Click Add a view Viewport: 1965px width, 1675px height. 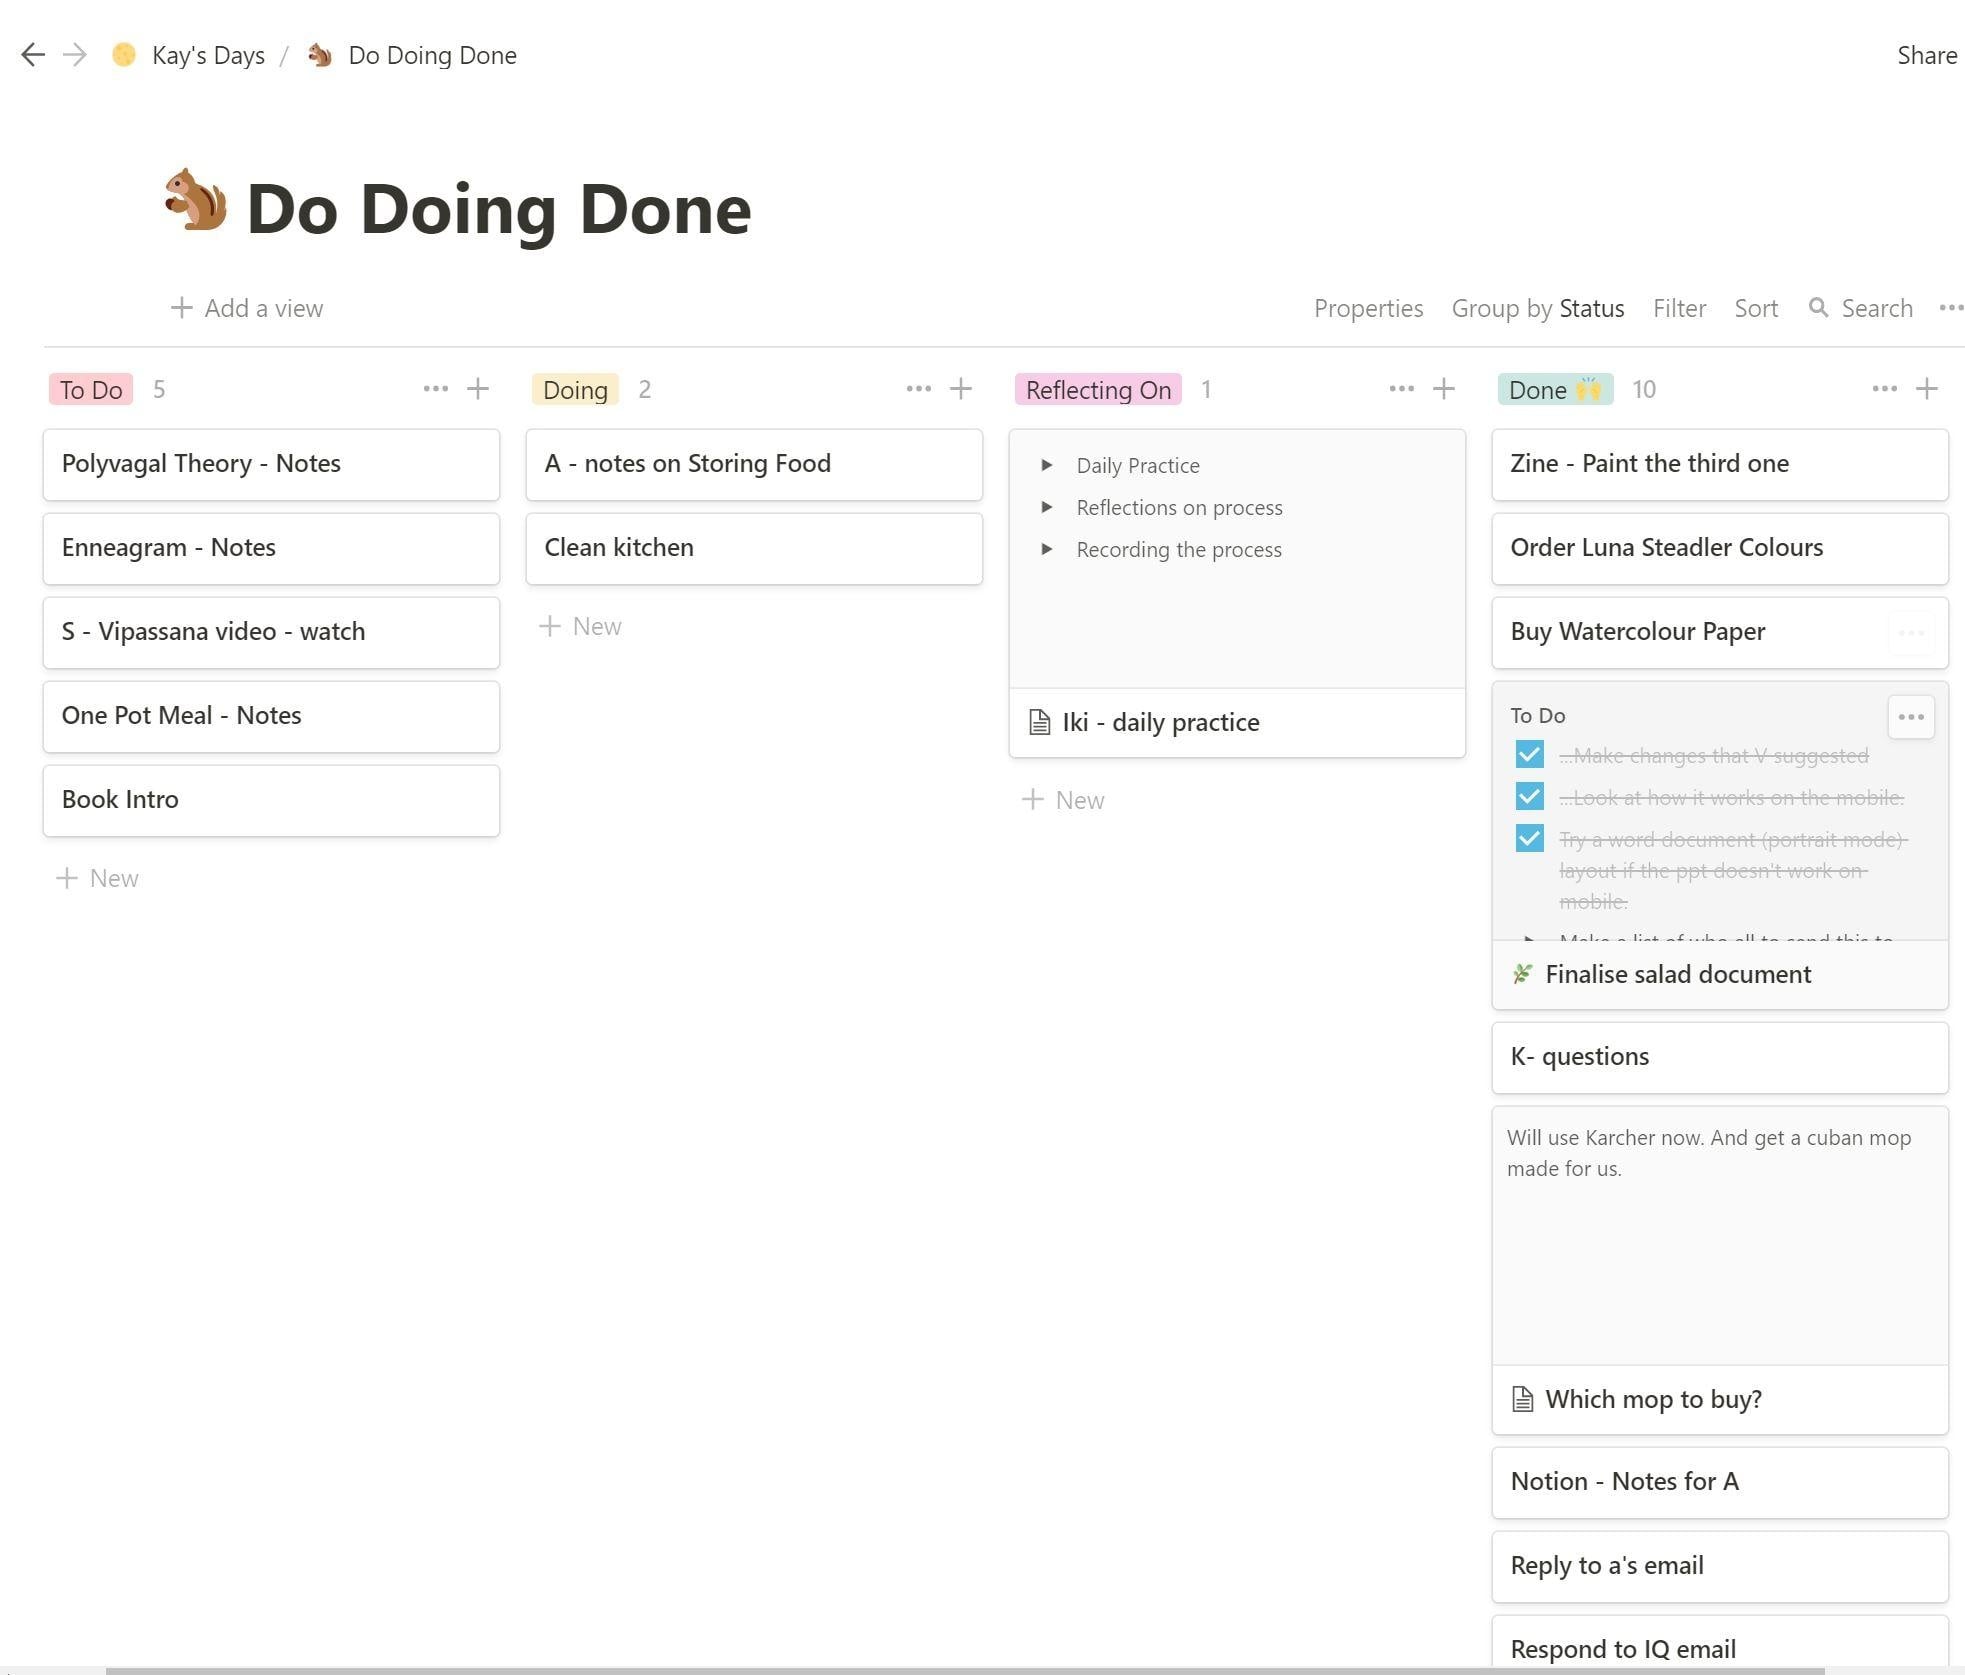247,308
